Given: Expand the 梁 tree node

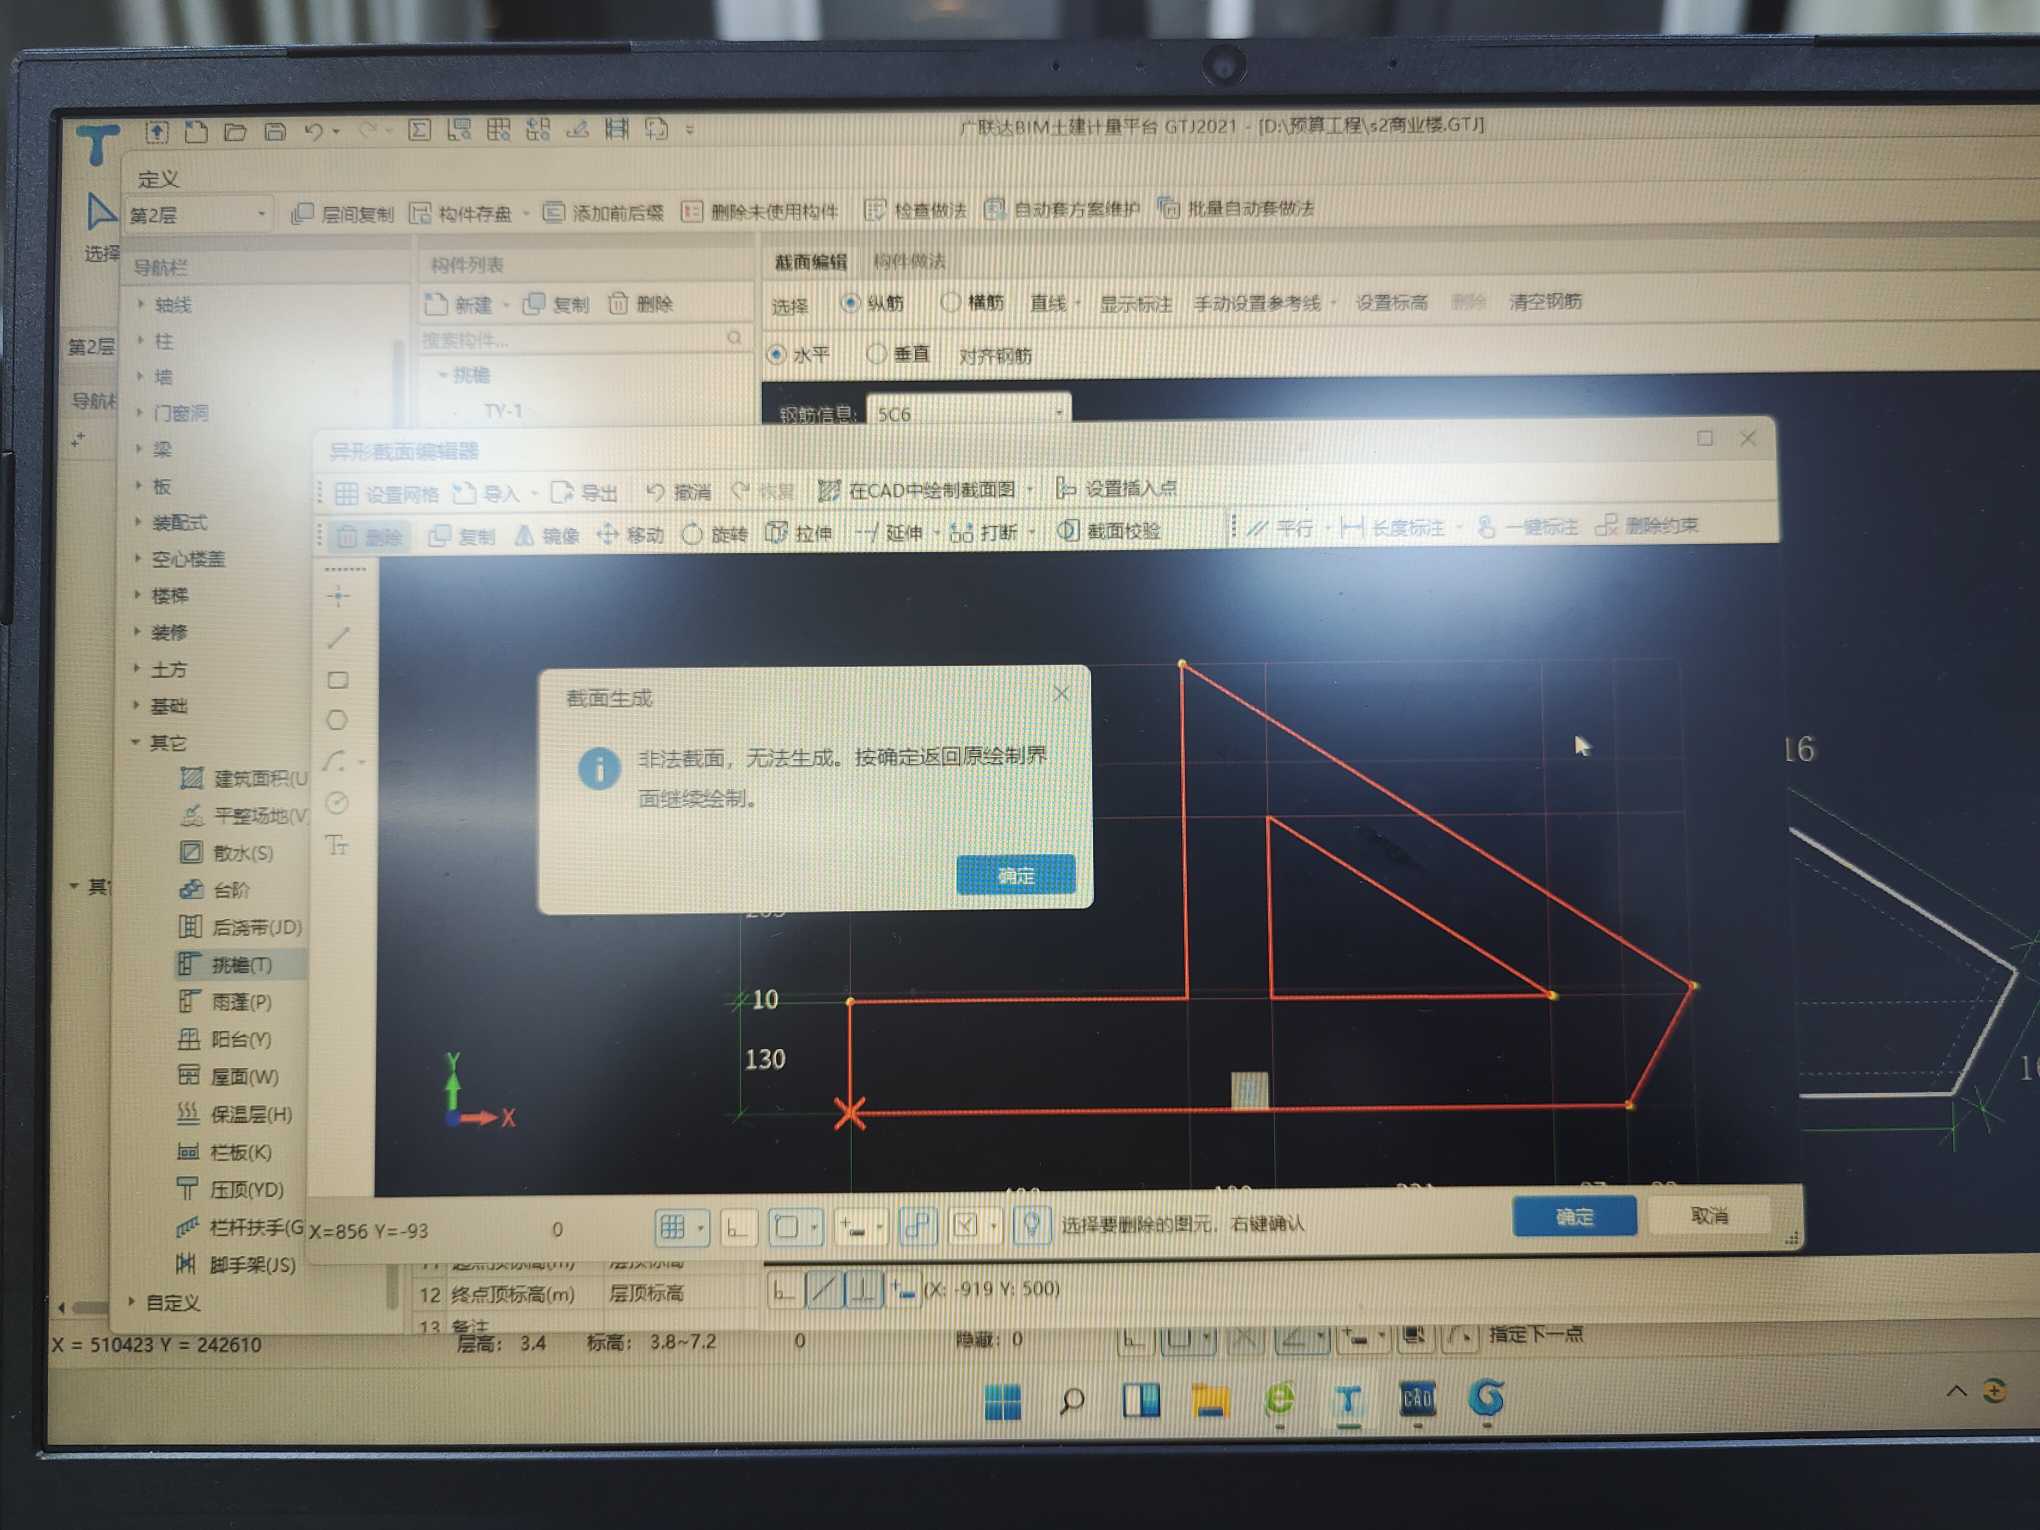Looking at the screenshot, I should (138, 449).
